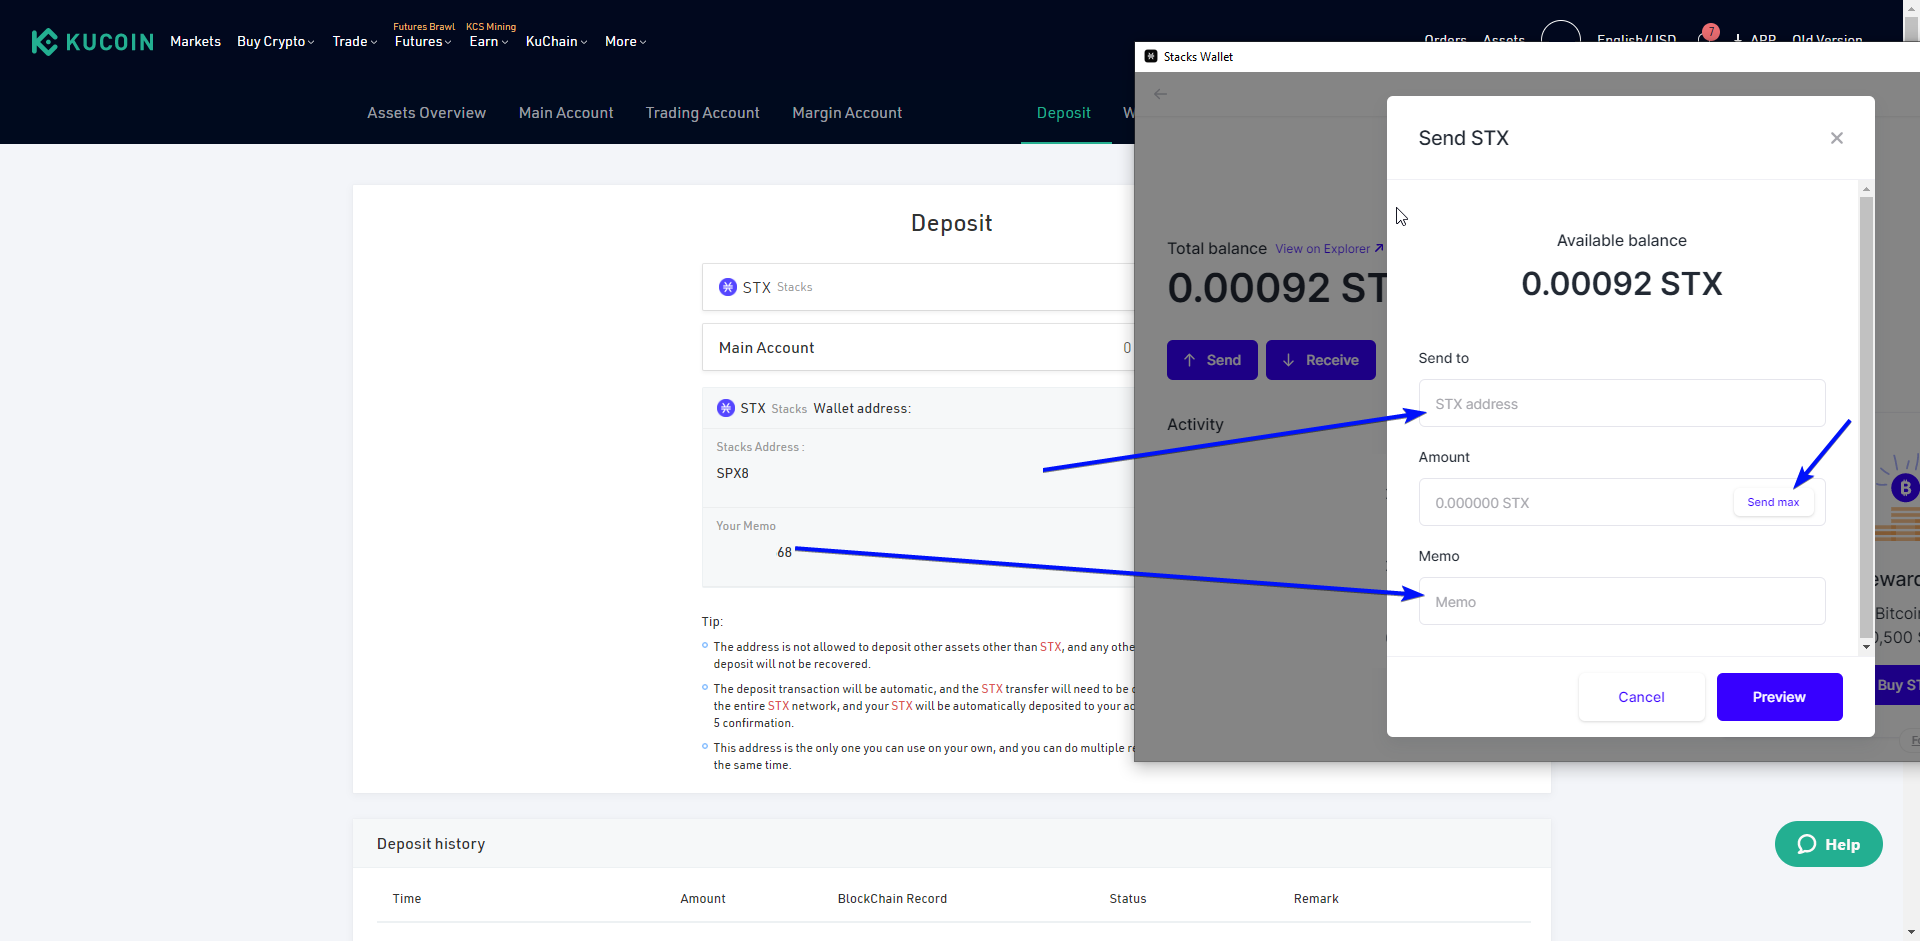The height and width of the screenshot is (941, 1920).
Task: Open View on Explorer link
Action: click(x=1328, y=249)
